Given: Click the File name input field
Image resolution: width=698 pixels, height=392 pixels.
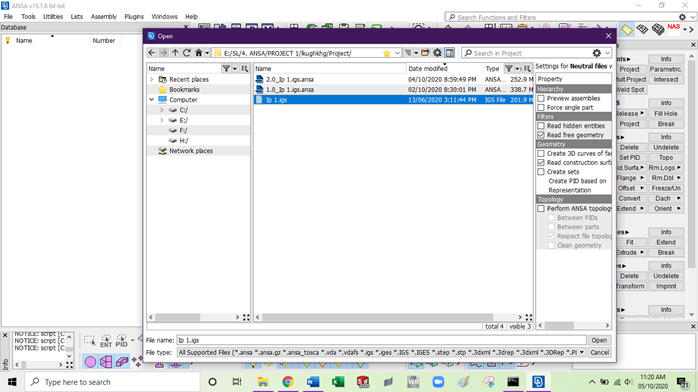Looking at the screenshot, I should click(381, 340).
